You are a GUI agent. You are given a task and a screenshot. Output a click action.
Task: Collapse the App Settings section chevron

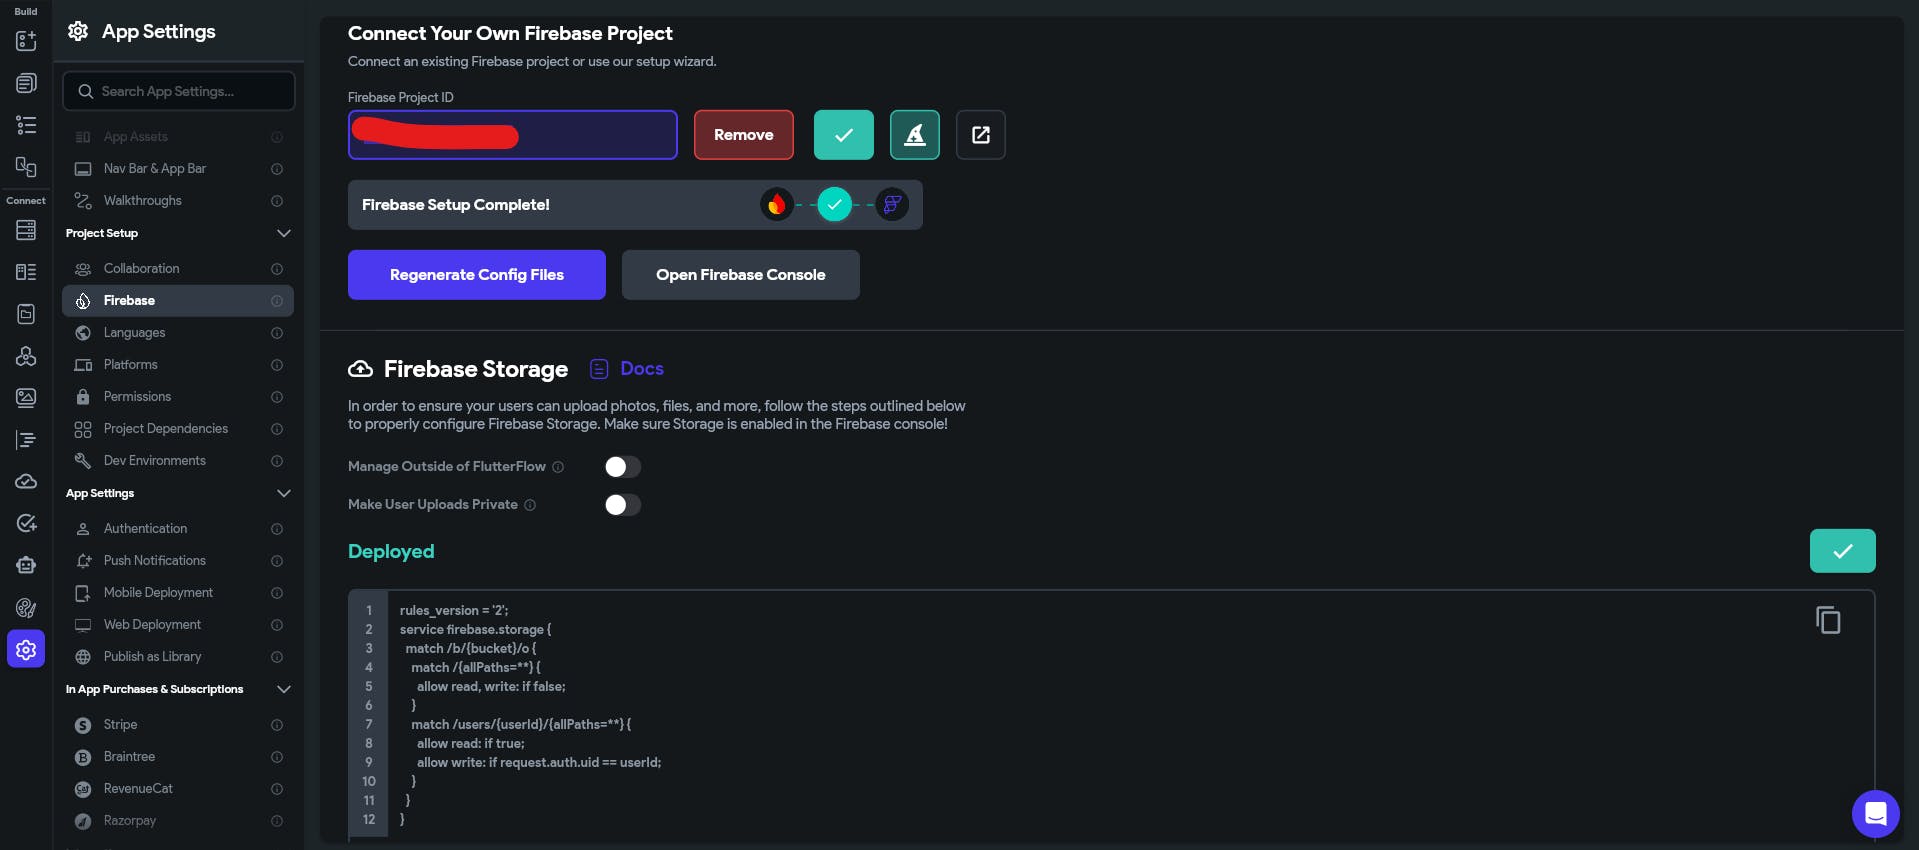click(284, 493)
